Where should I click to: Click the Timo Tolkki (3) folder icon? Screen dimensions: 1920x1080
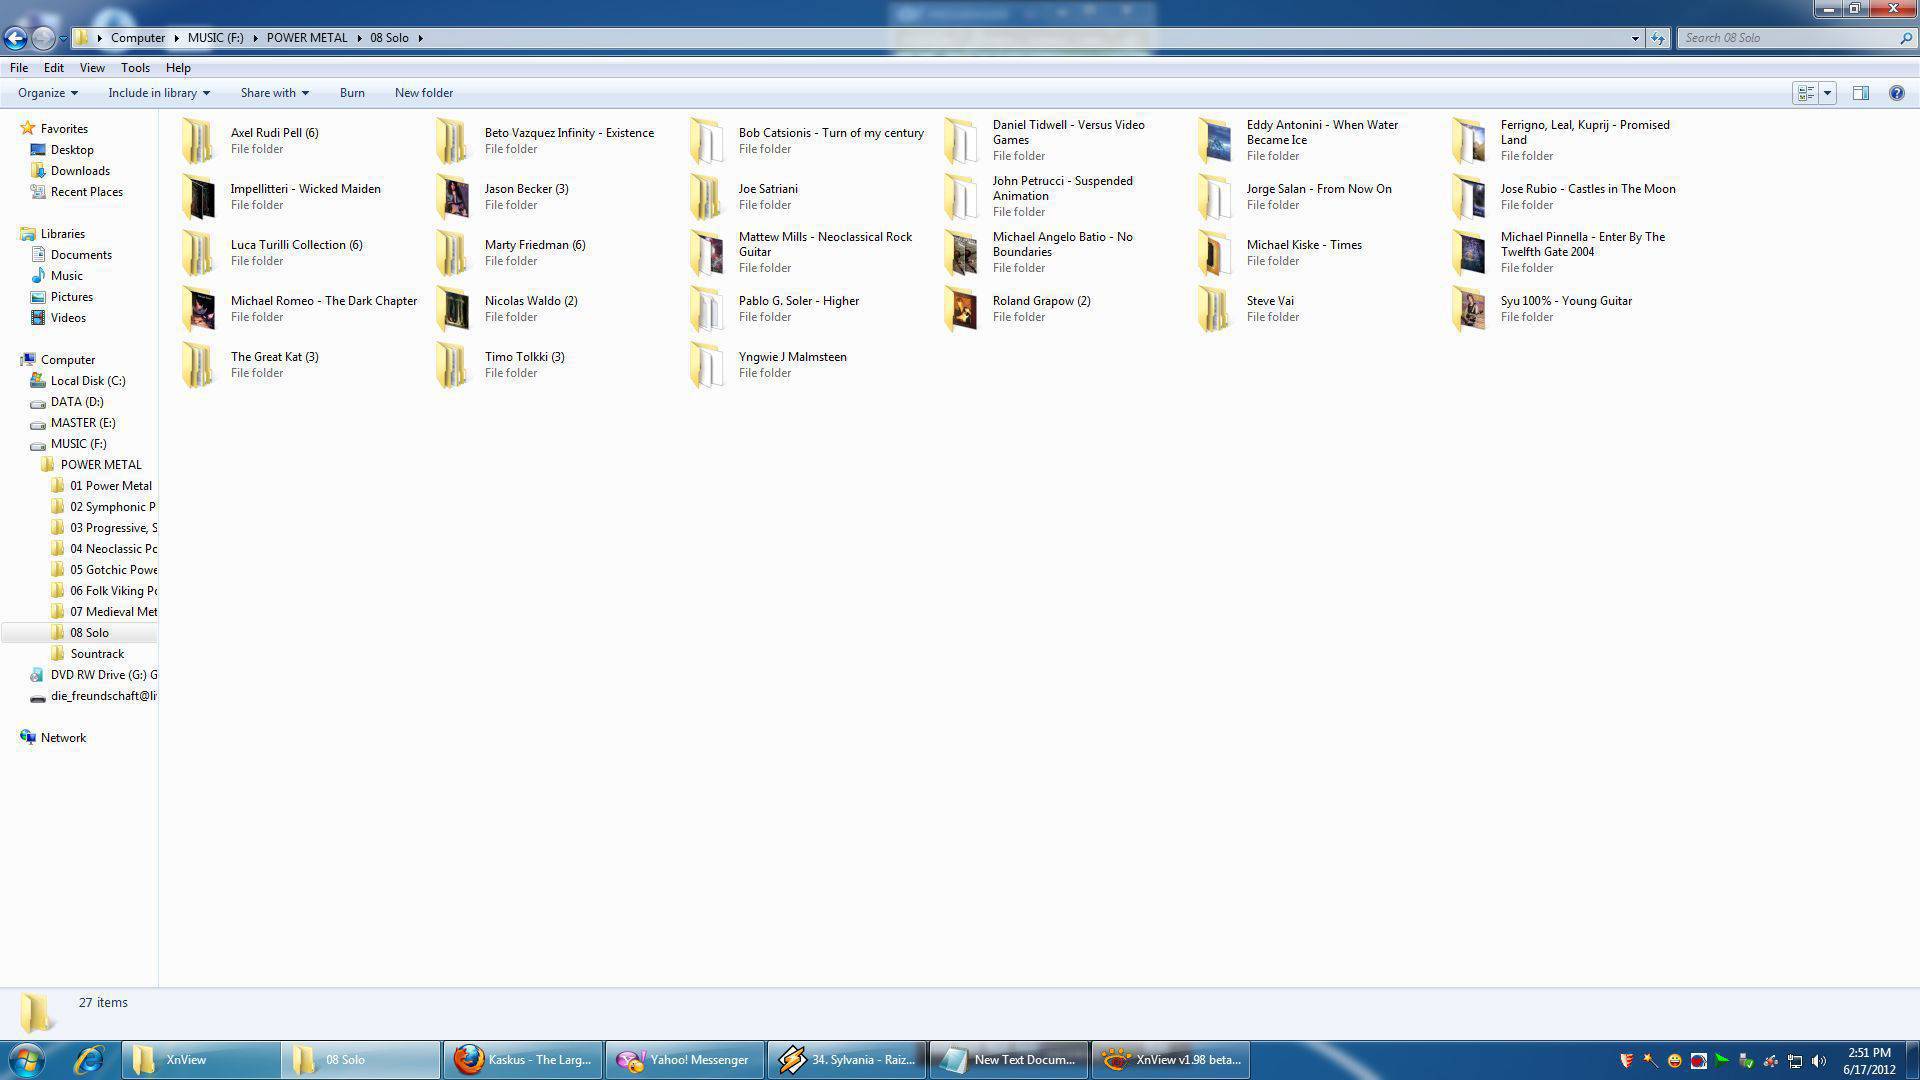pyautogui.click(x=452, y=365)
